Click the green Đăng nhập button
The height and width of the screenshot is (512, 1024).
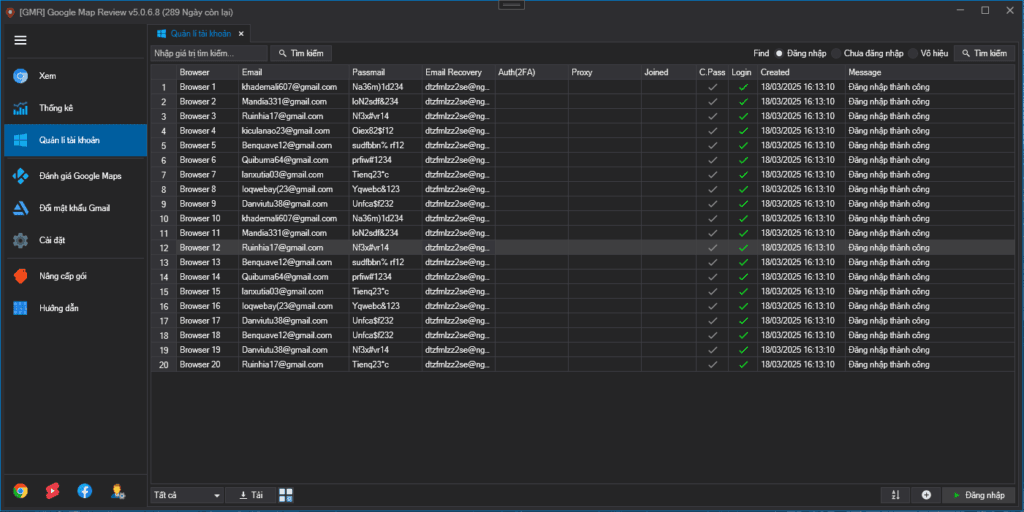979,496
